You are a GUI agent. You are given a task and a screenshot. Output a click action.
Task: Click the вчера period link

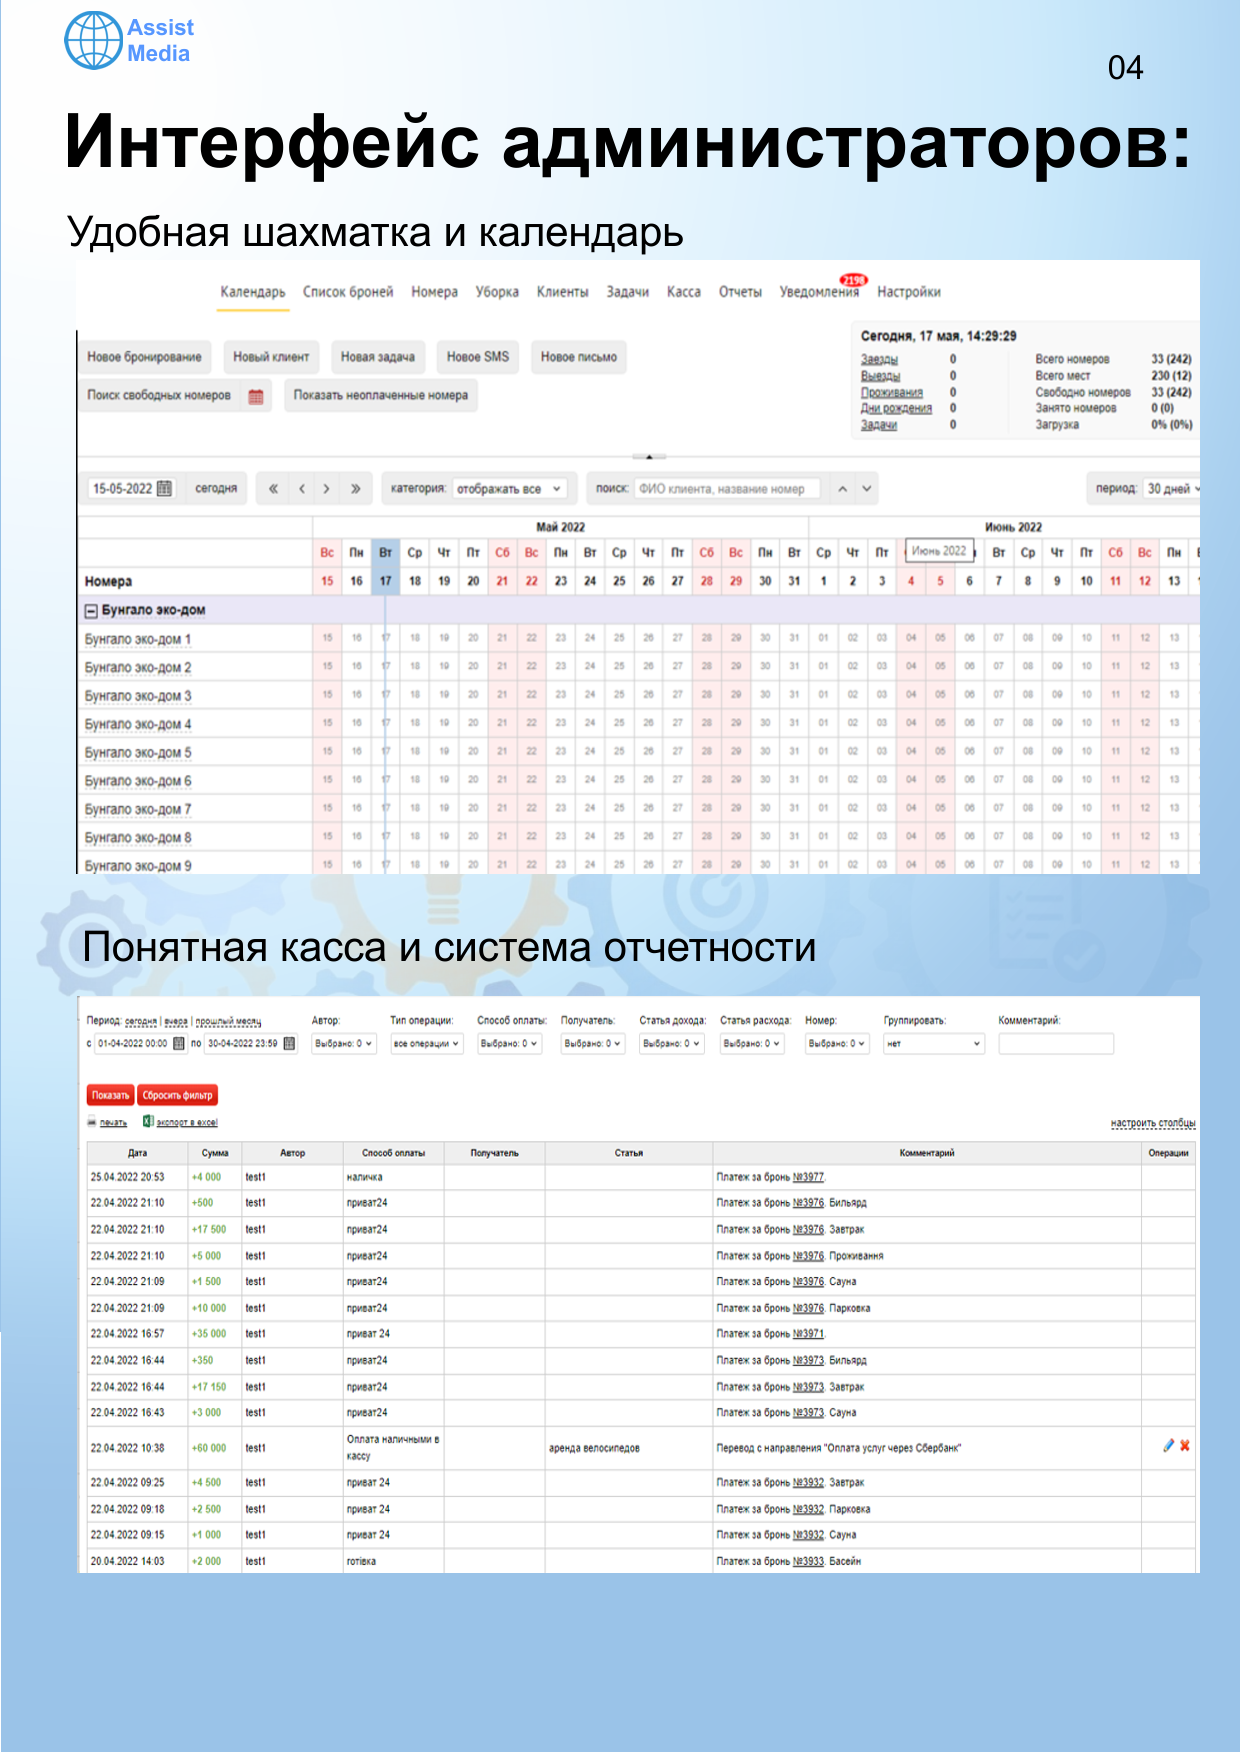(x=176, y=1022)
